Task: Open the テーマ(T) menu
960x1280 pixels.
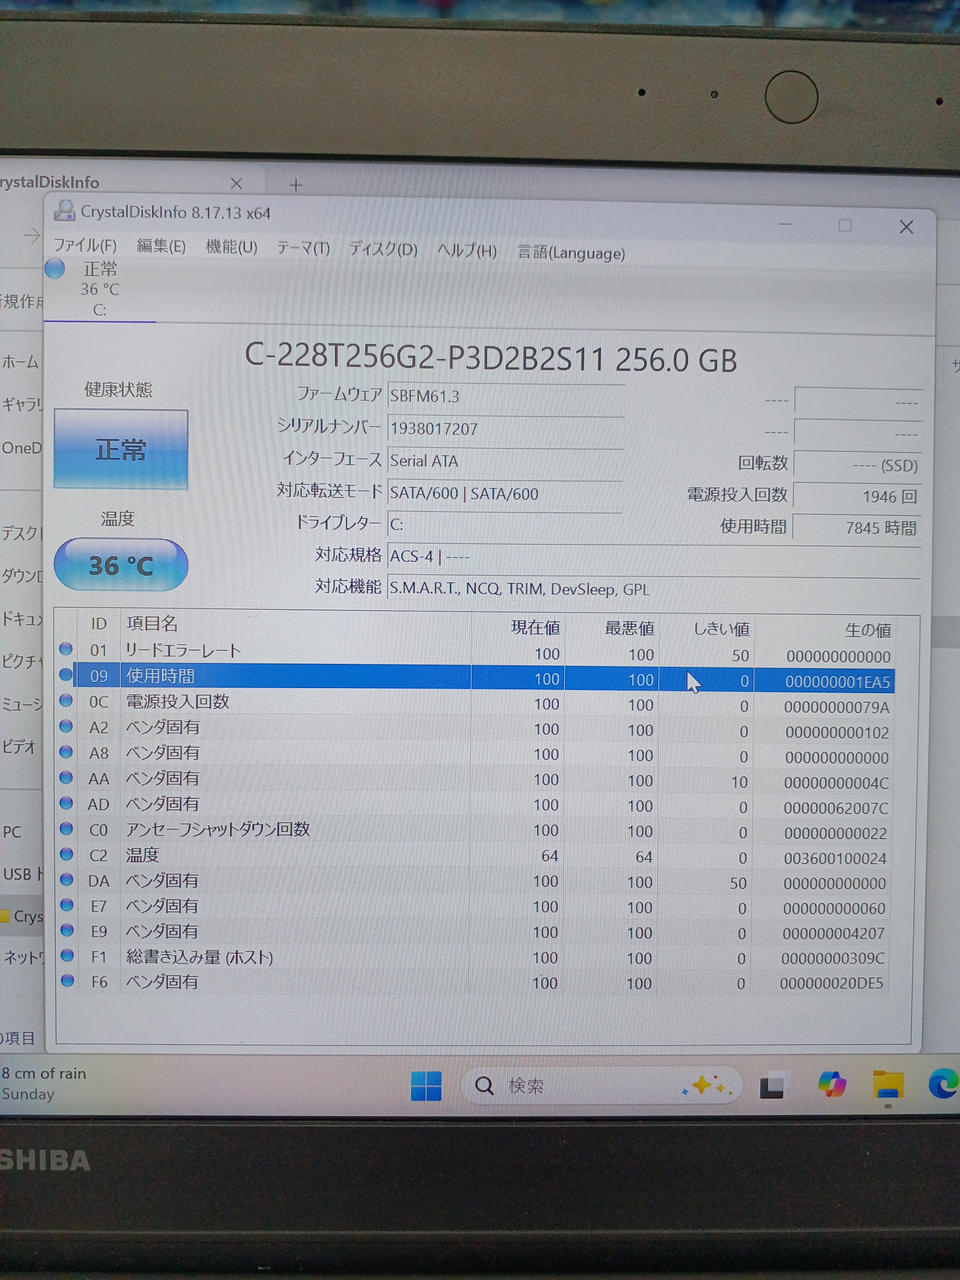Action: click(303, 248)
